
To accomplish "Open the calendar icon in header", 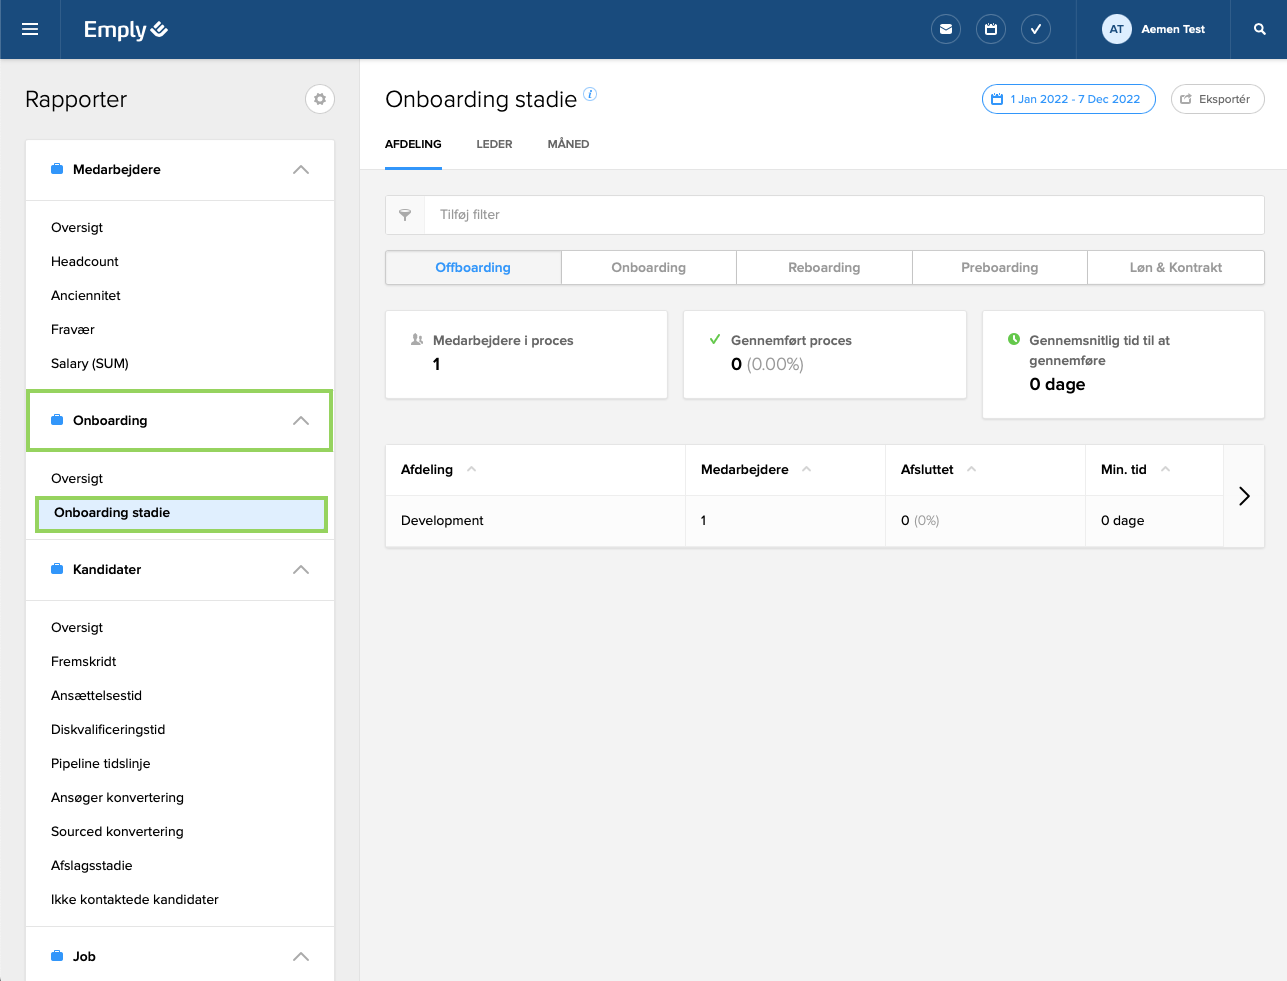I will point(990,29).
